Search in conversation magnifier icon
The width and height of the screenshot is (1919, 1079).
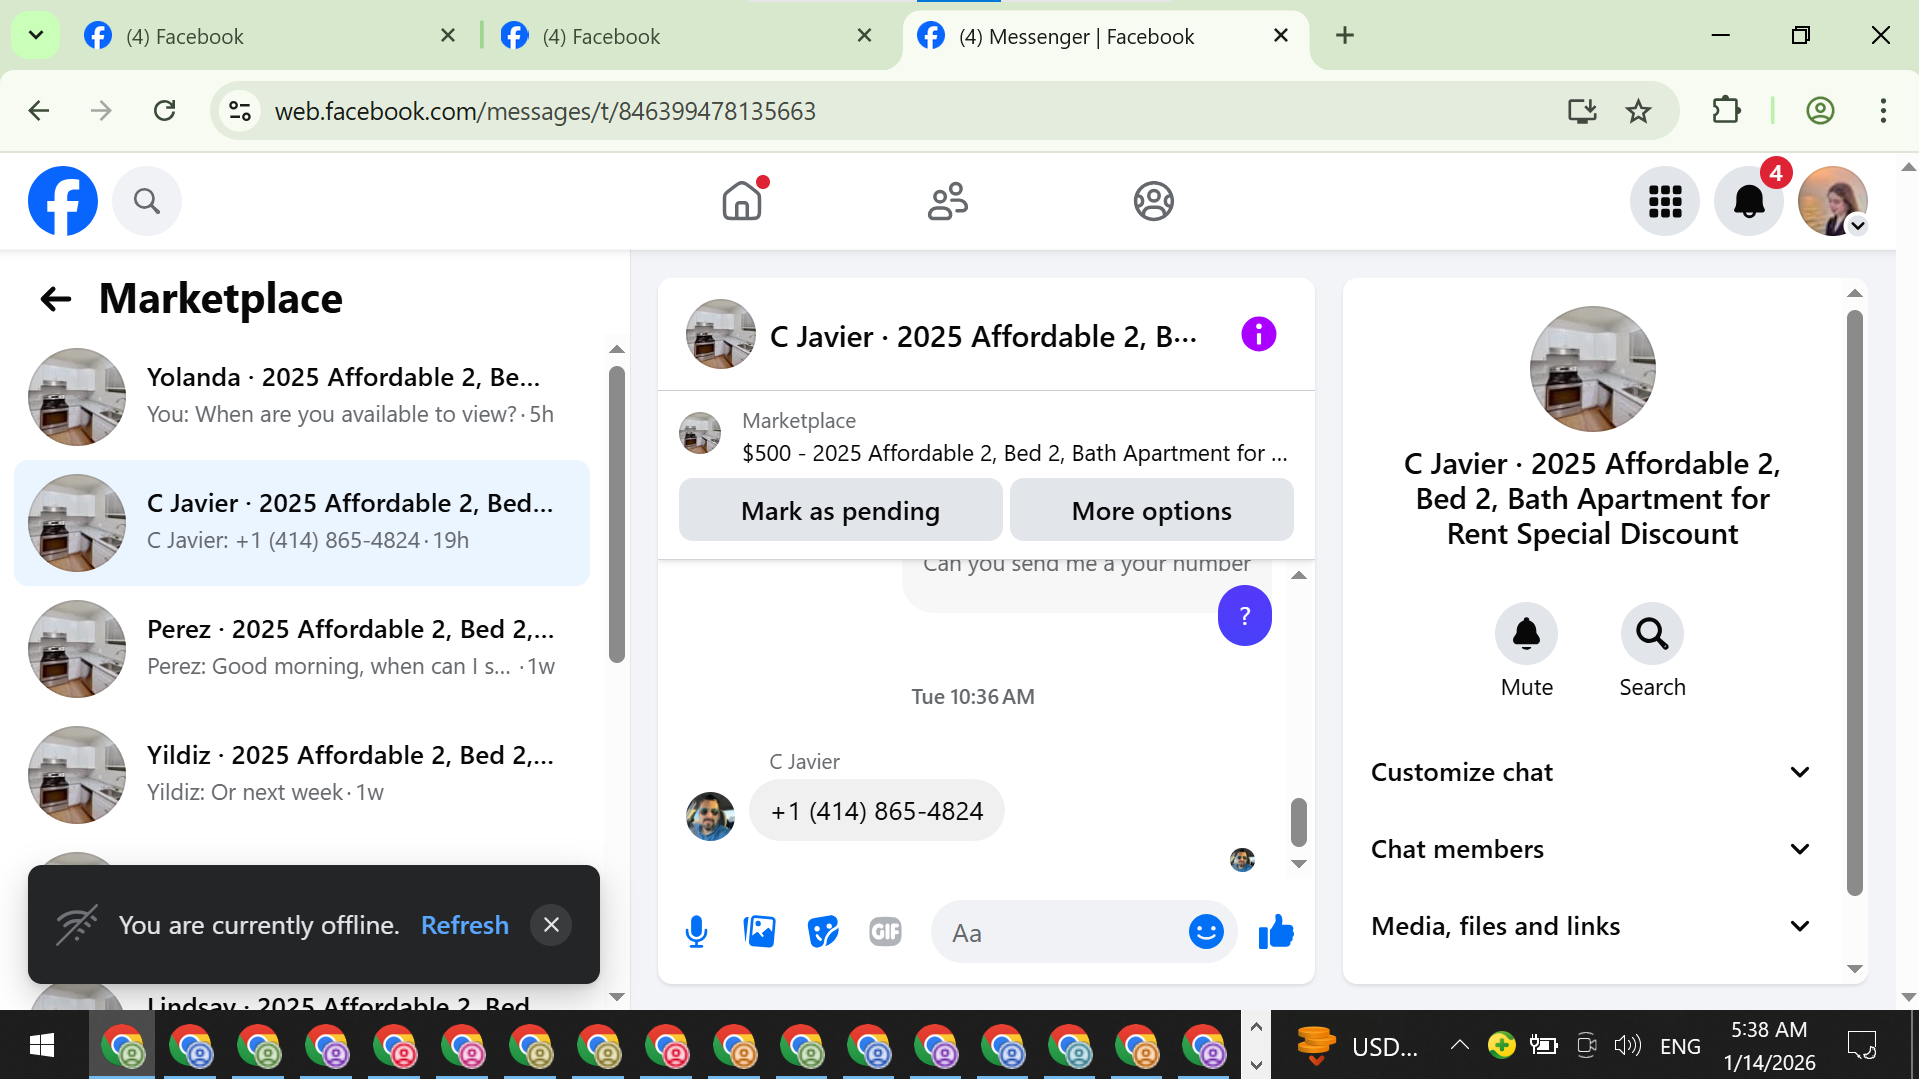pos(1652,633)
